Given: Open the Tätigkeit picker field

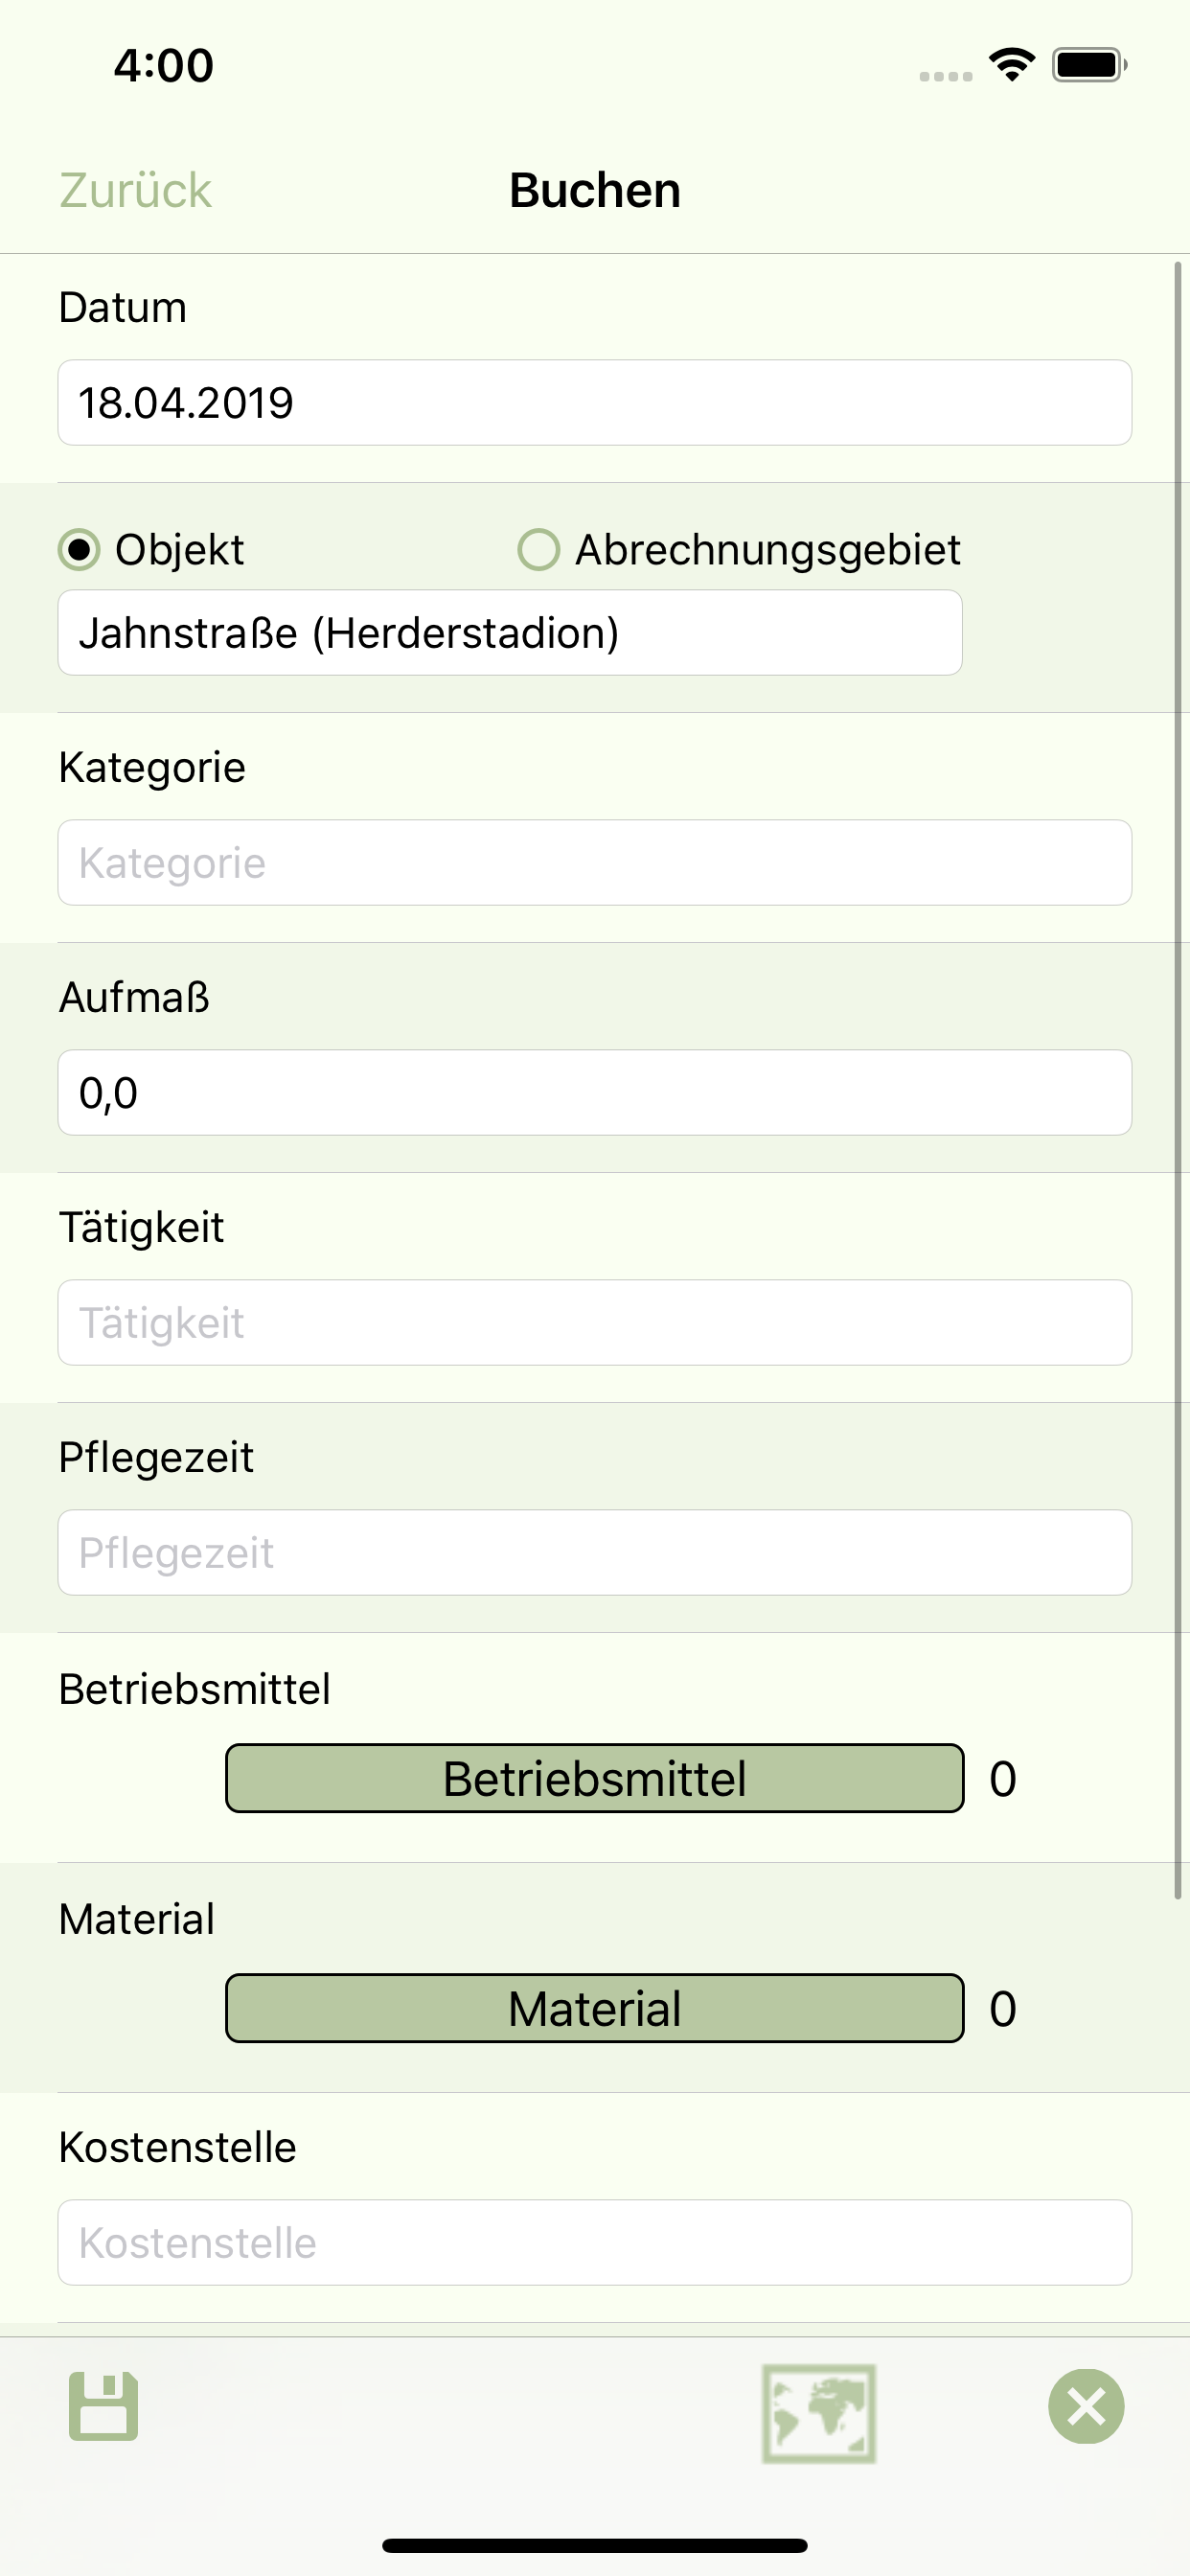Looking at the screenshot, I should [x=595, y=1322].
